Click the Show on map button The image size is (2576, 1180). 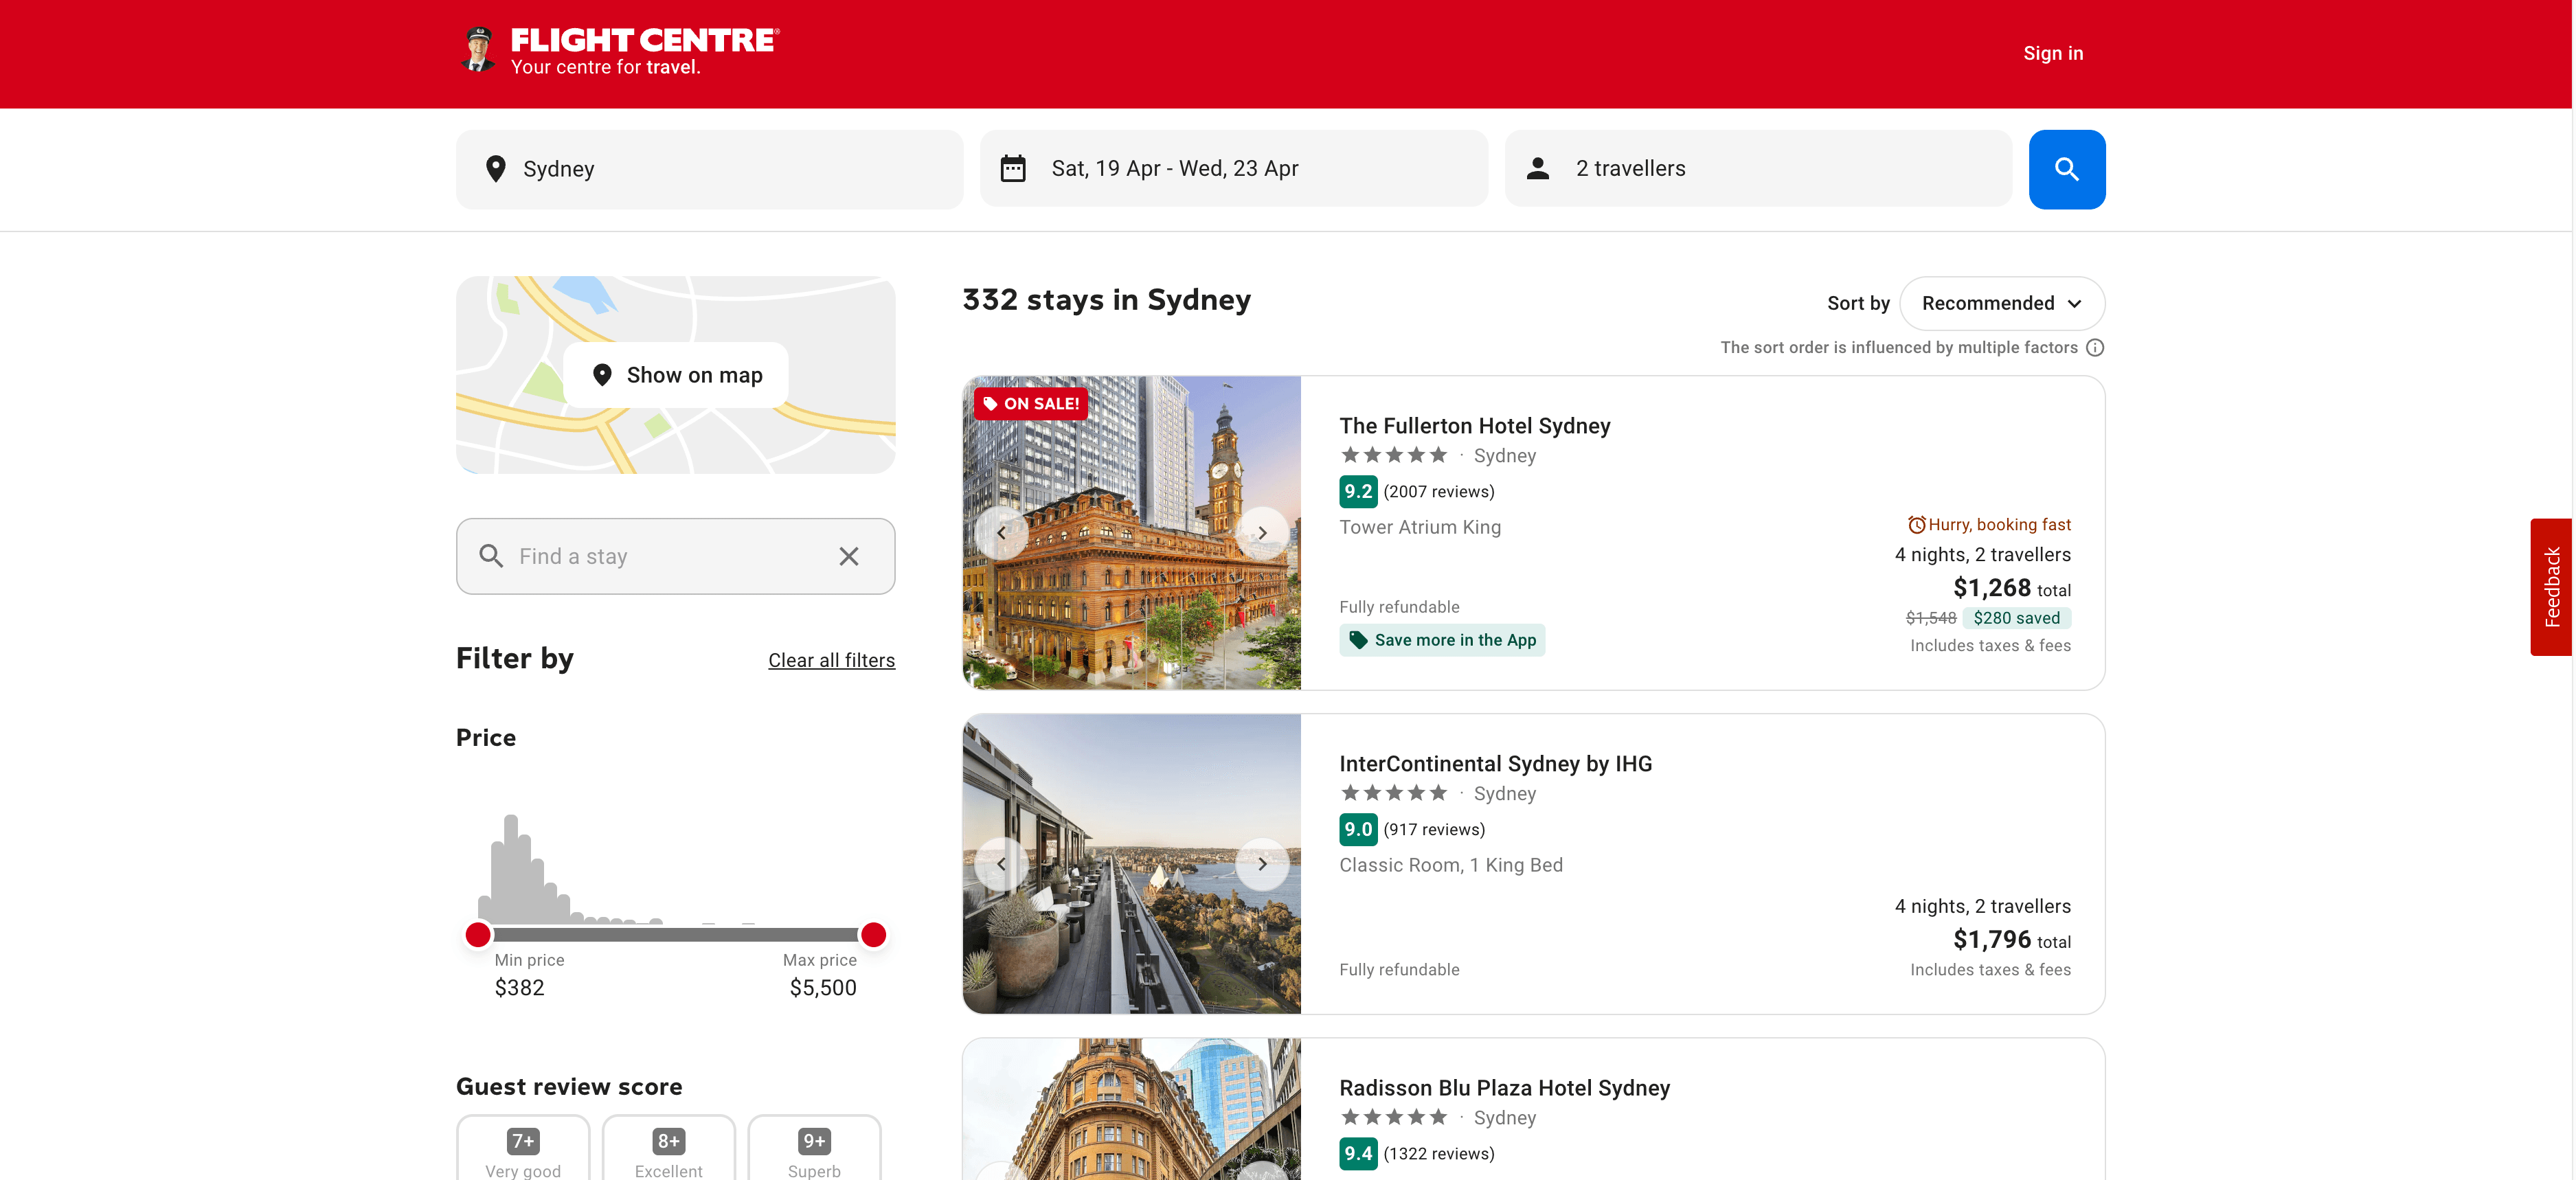[676, 375]
